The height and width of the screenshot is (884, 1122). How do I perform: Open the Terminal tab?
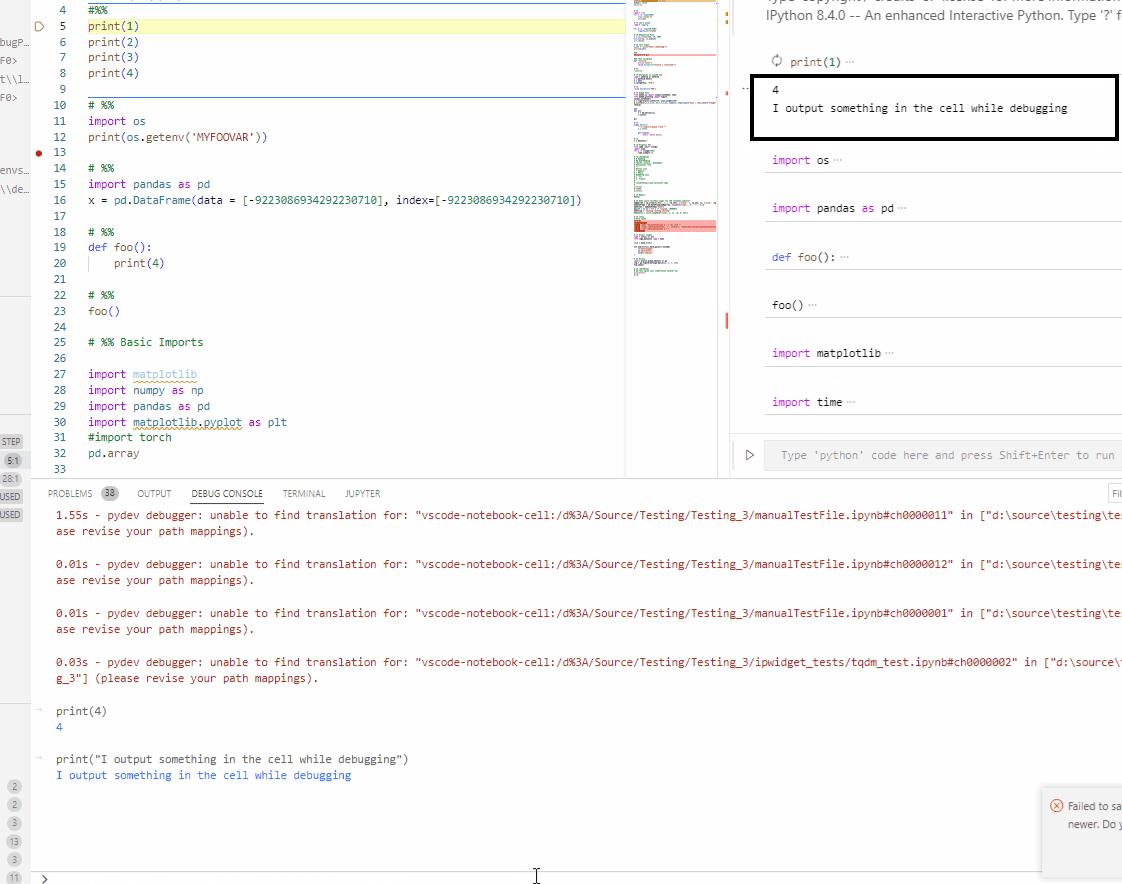coord(303,493)
